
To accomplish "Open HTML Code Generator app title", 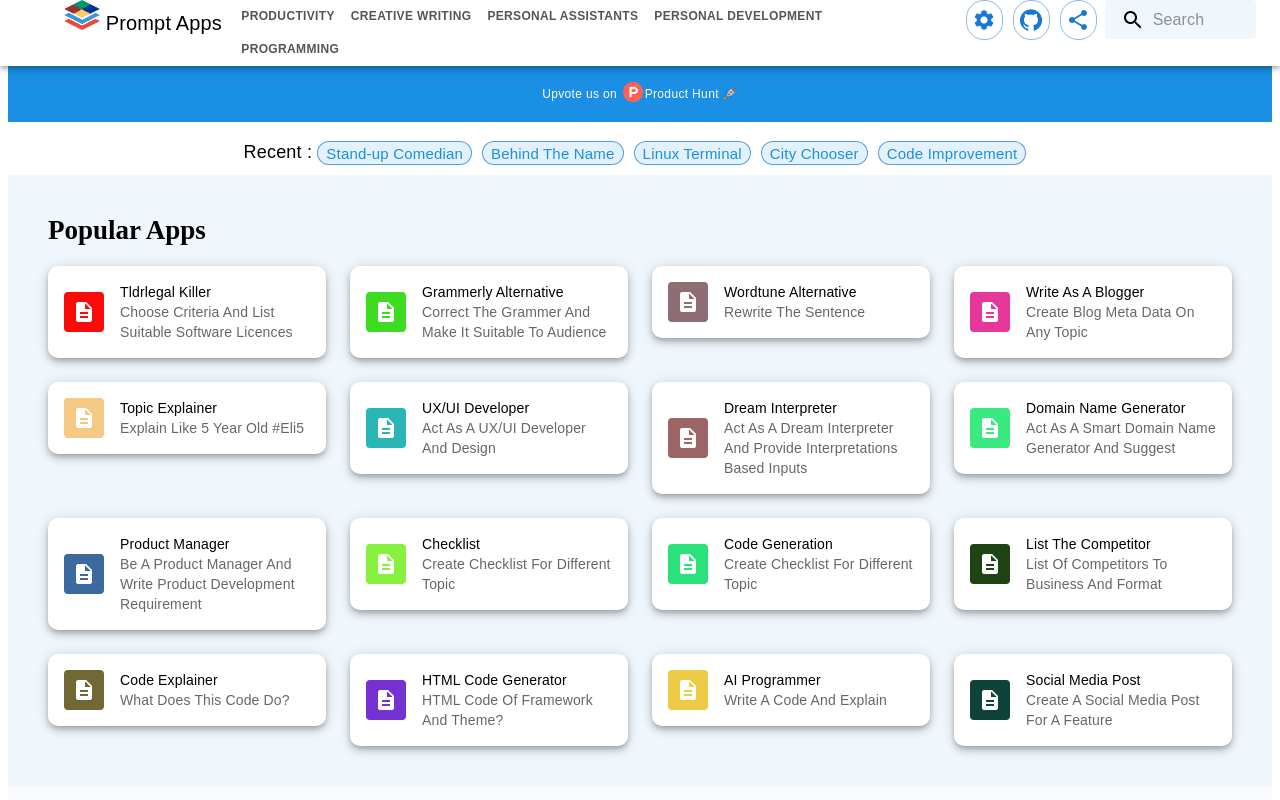I will click(x=494, y=680).
